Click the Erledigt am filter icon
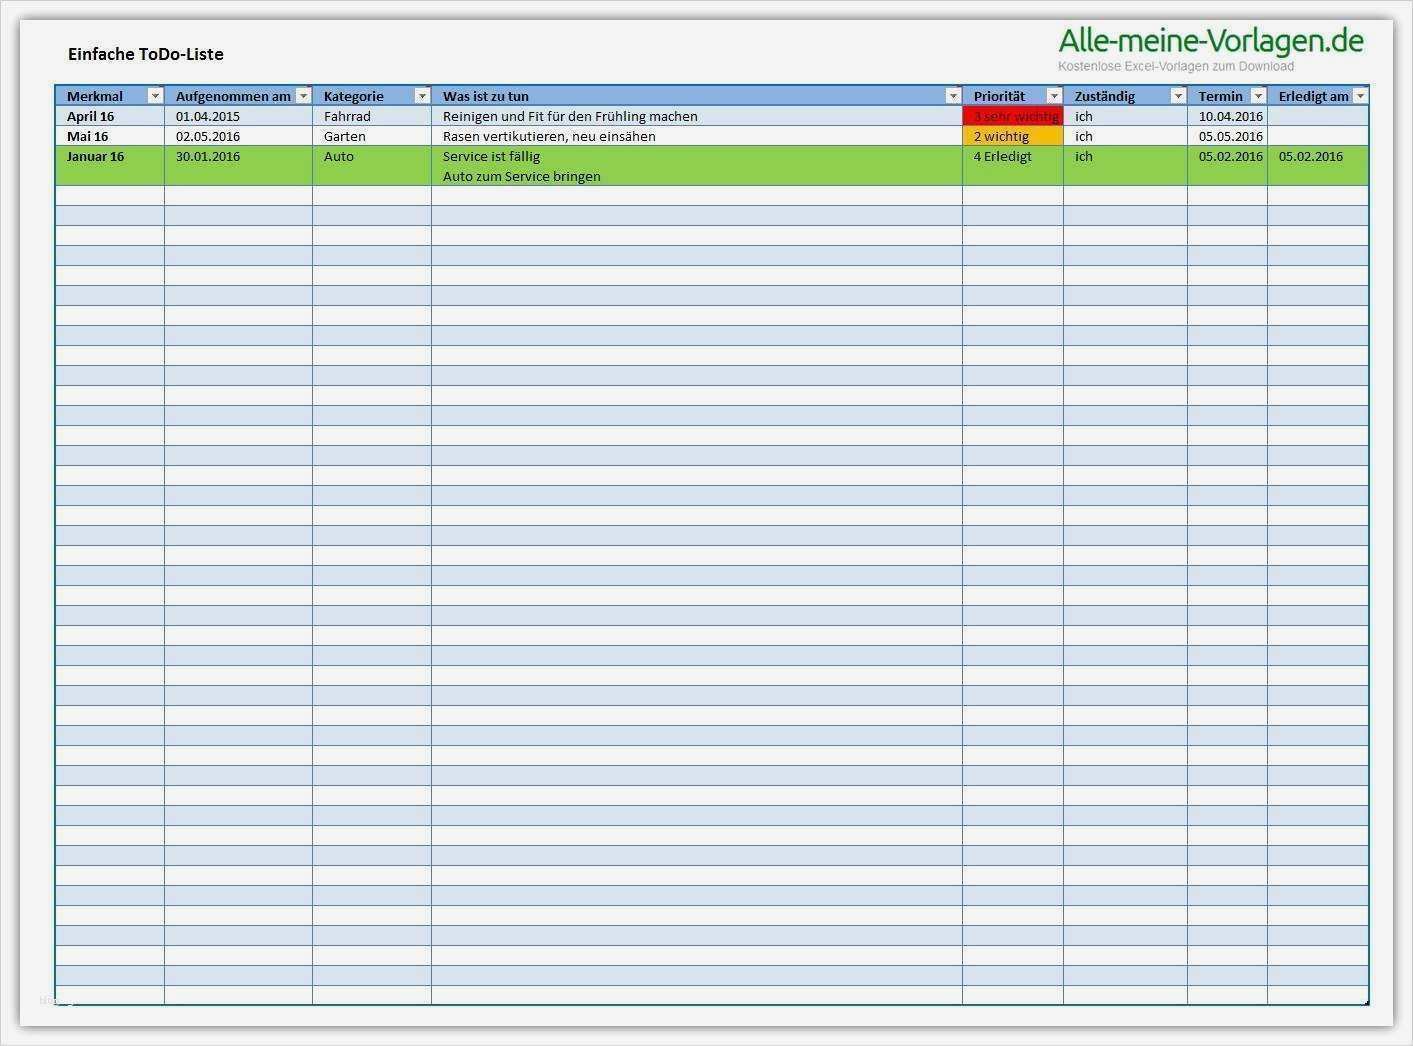The width and height of the screenshot is (1413, 1046). (x=1361, y=96)
